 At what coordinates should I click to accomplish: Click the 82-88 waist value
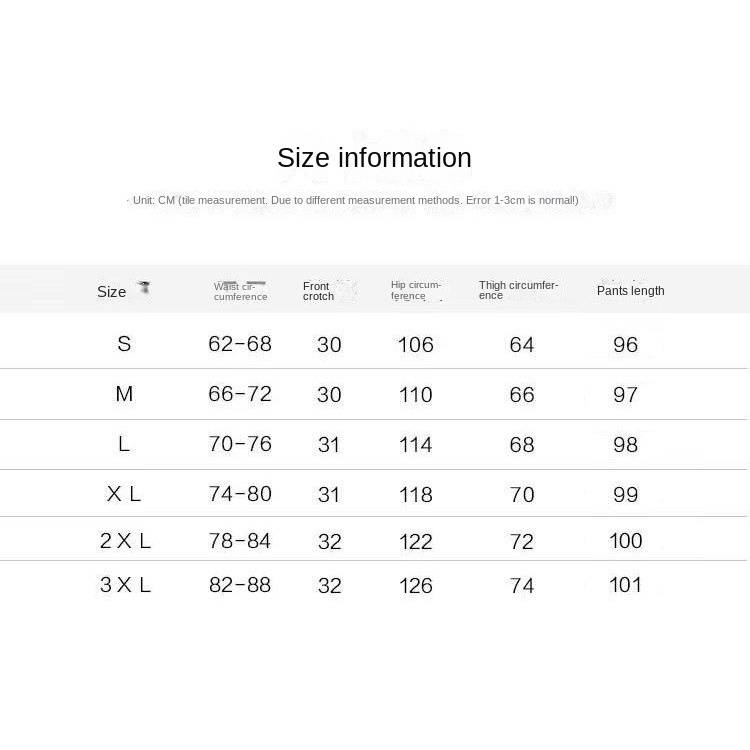(x=240, y=585)
